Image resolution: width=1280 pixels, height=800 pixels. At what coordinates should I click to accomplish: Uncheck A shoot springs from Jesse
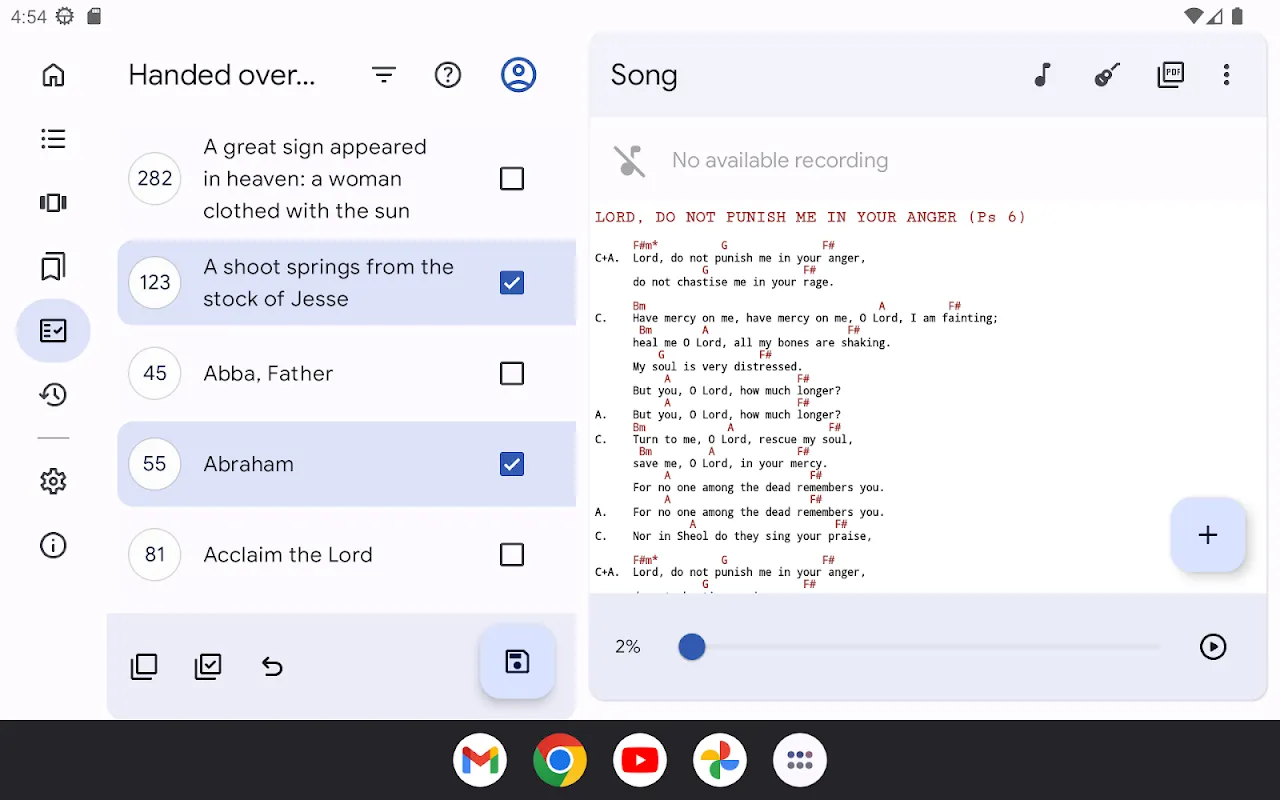click(512, 283)
